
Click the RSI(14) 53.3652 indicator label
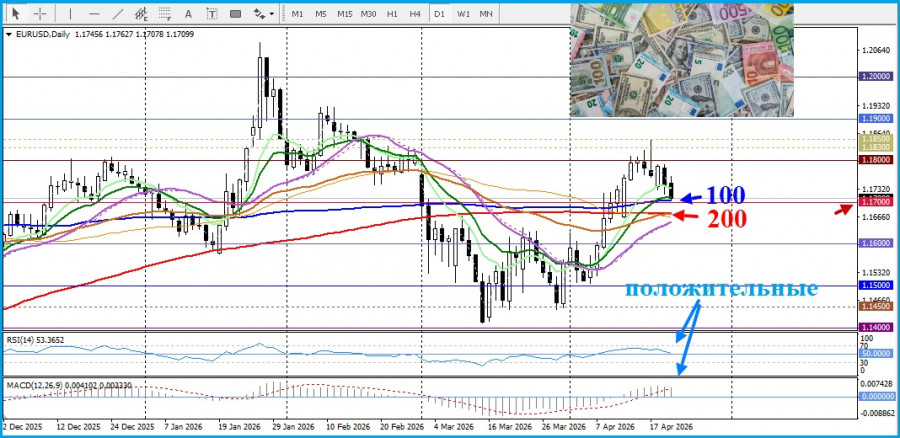point(36,340)
